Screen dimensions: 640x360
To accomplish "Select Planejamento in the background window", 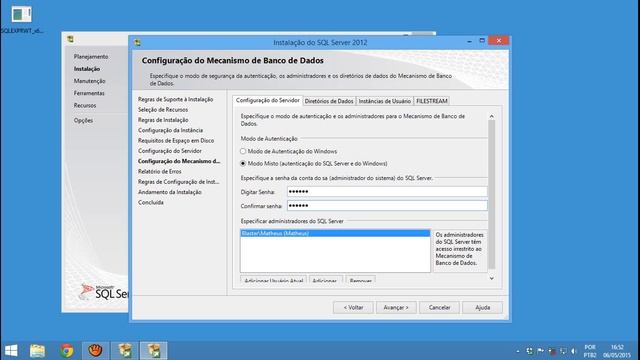I will (91, 57).
